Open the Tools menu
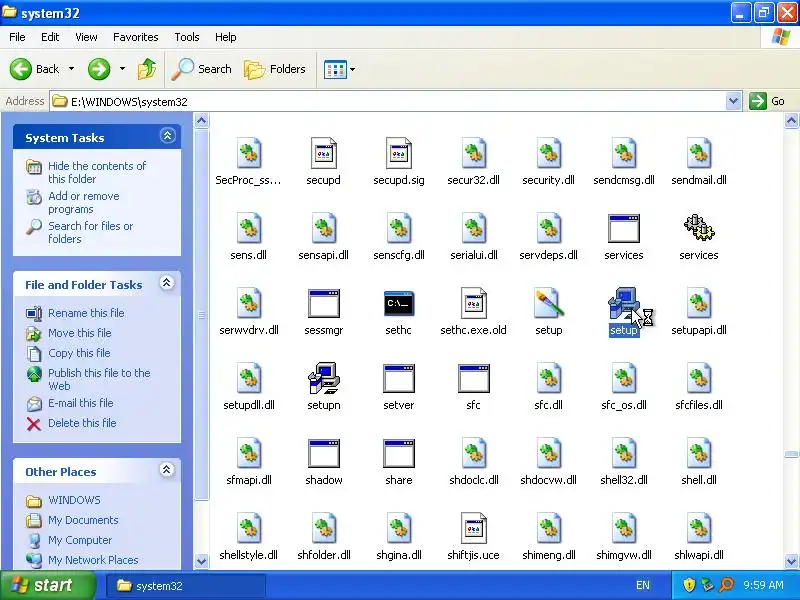Screen dimensions: 800x600 click(187, 37)
